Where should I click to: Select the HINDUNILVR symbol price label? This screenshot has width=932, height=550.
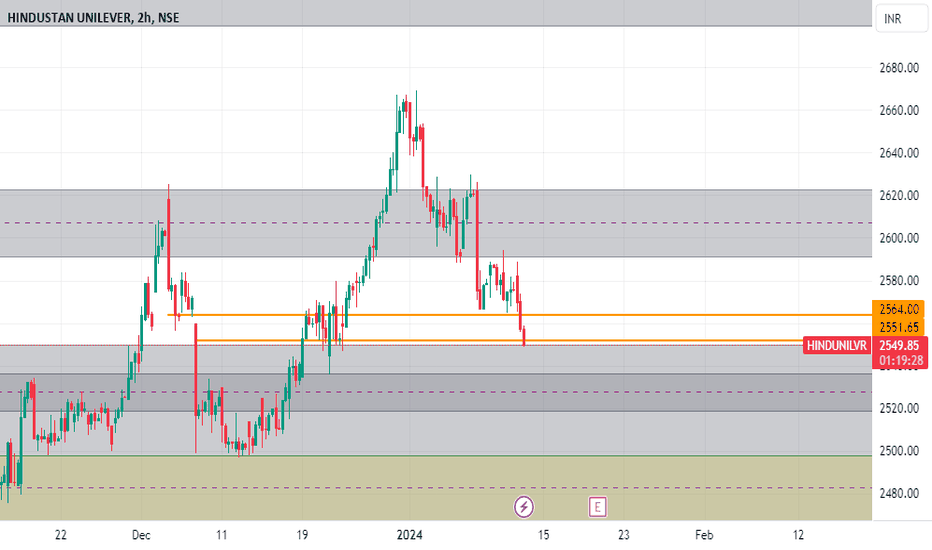point(836,345)
